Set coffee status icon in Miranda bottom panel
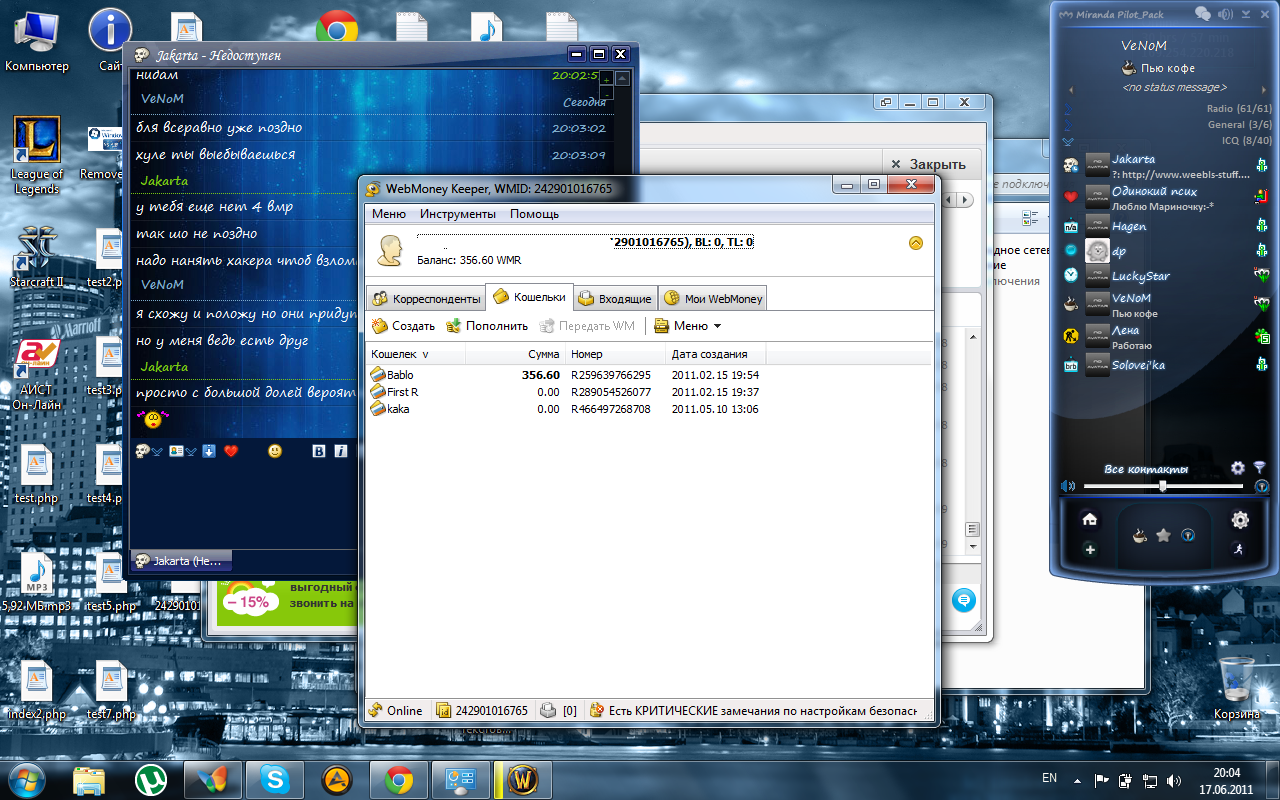 (x=1139, y=536)
